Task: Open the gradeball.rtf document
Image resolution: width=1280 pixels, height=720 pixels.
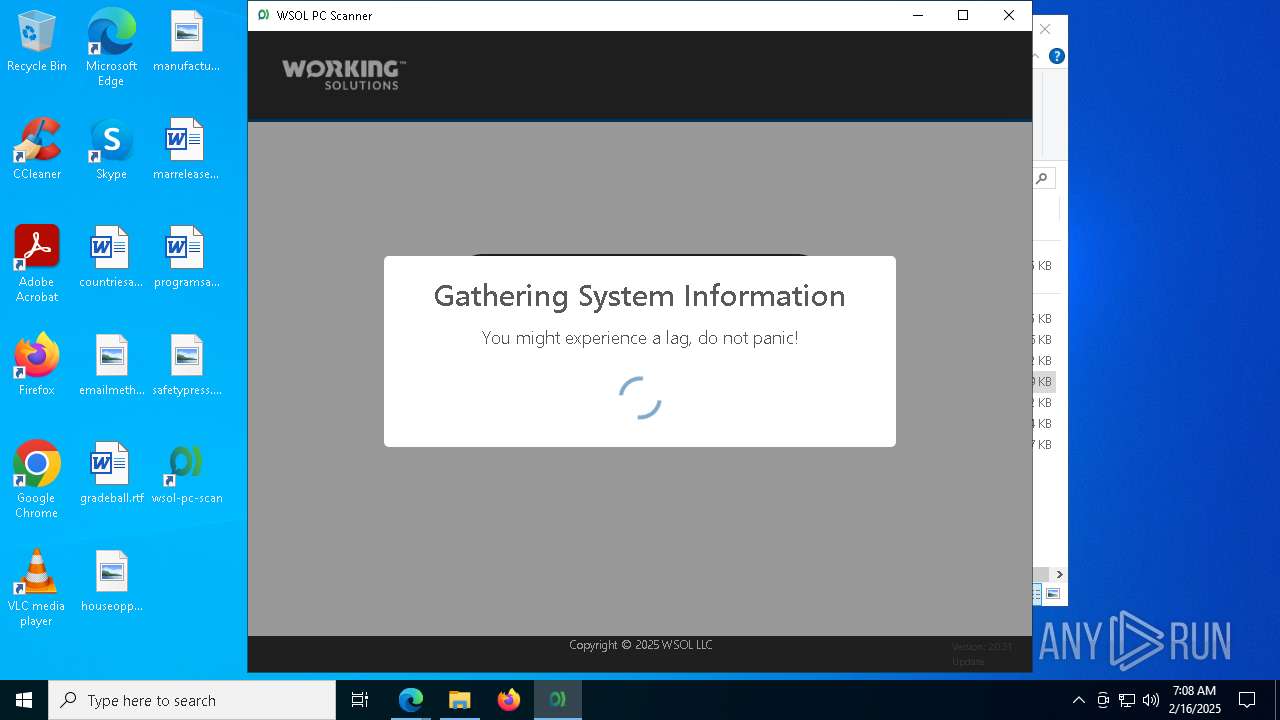Action: tap(111, 473)
